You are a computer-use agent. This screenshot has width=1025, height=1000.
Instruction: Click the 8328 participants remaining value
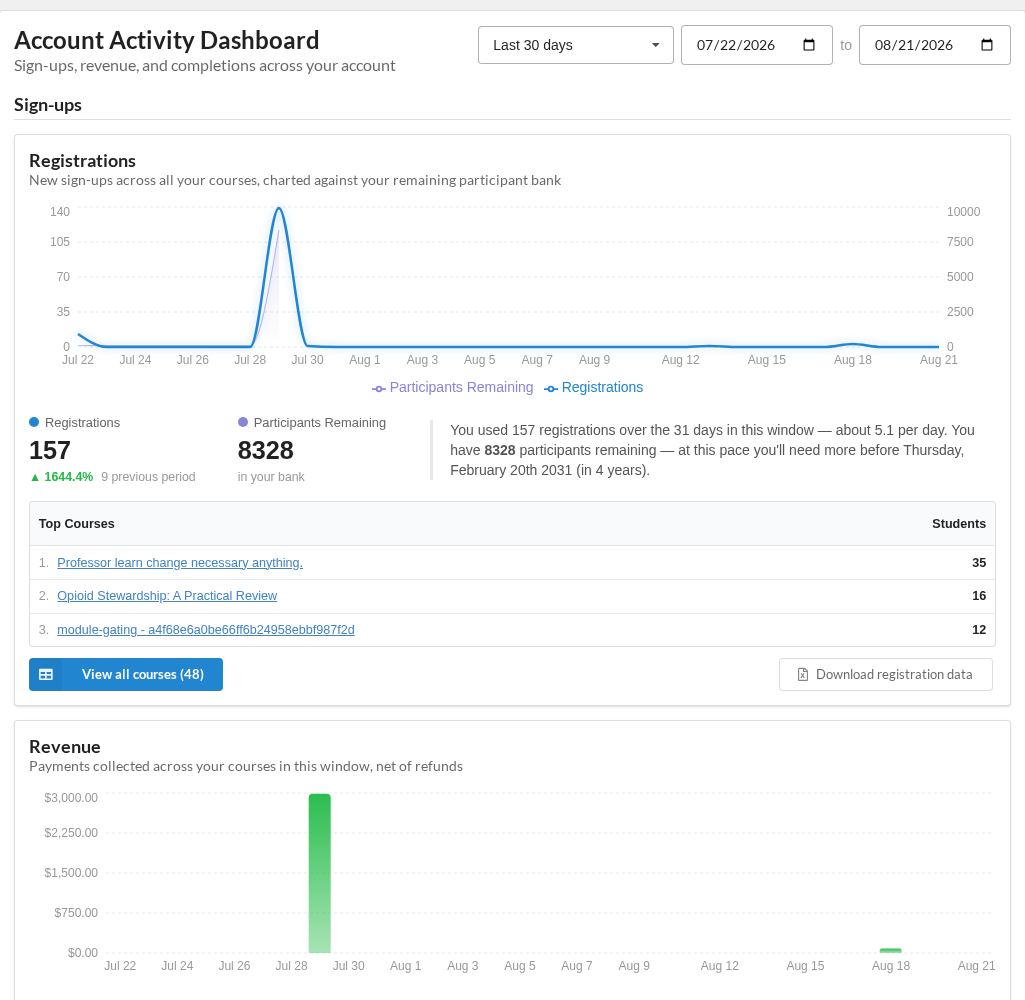pyautogui.click(x=265, y=450)
